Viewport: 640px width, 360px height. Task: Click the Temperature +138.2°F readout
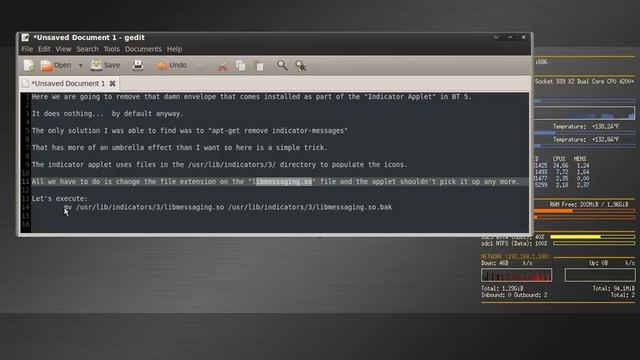click(x=586, y=127)
